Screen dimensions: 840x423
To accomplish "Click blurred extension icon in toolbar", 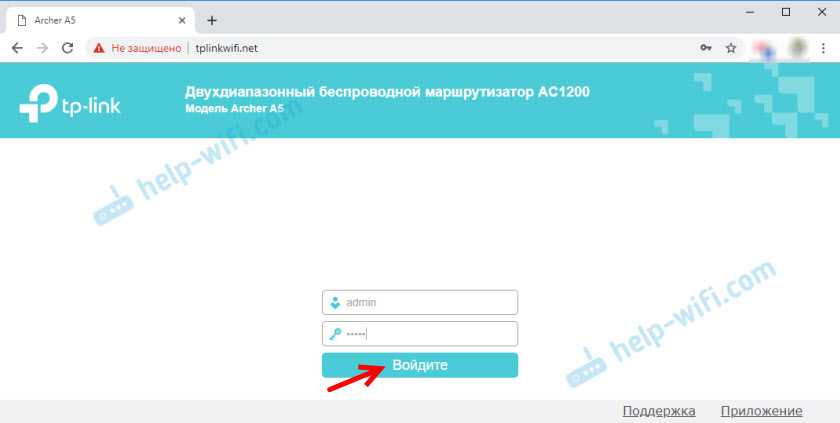I will click(763, 48).
